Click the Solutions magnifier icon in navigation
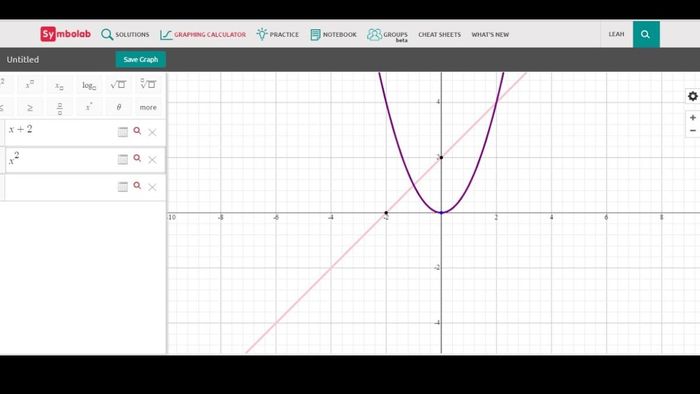This screenshot has height=394, width=700. [107, 34]
